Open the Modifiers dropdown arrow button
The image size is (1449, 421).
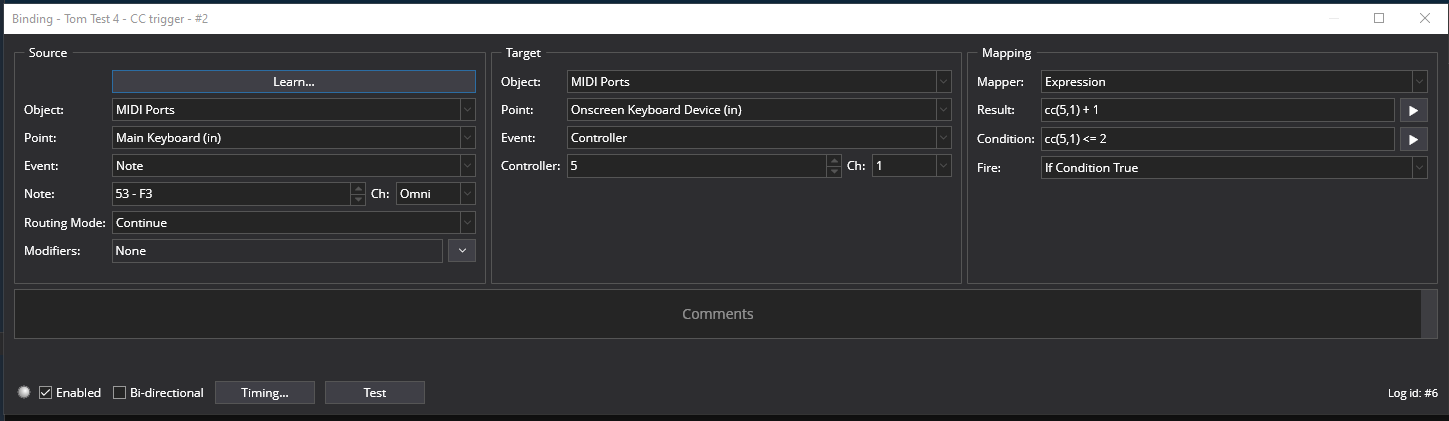coord(461,251)
